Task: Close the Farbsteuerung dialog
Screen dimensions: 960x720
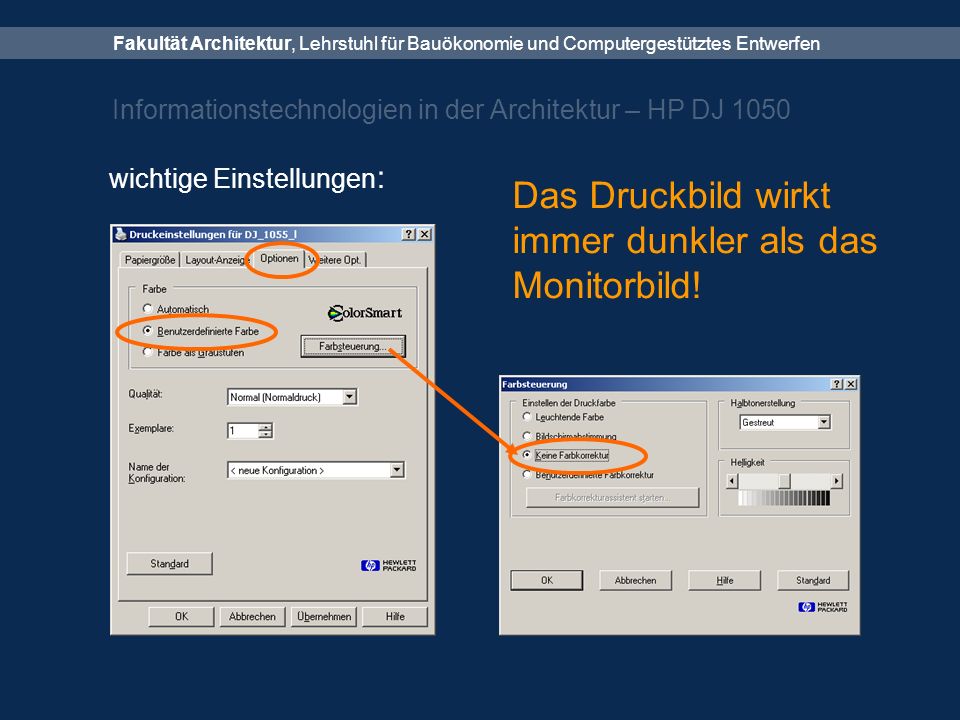Action: click(851, 384)
